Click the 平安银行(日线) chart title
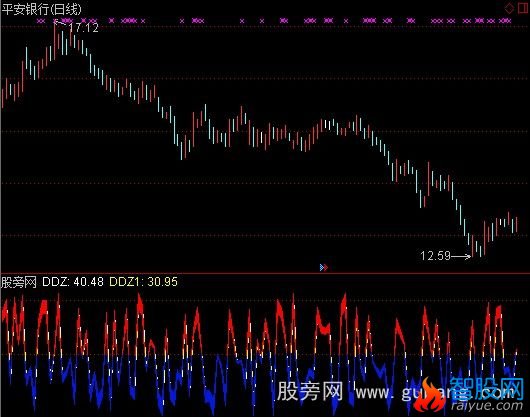Viewport: 530px width, 417px height. point(42,9)
